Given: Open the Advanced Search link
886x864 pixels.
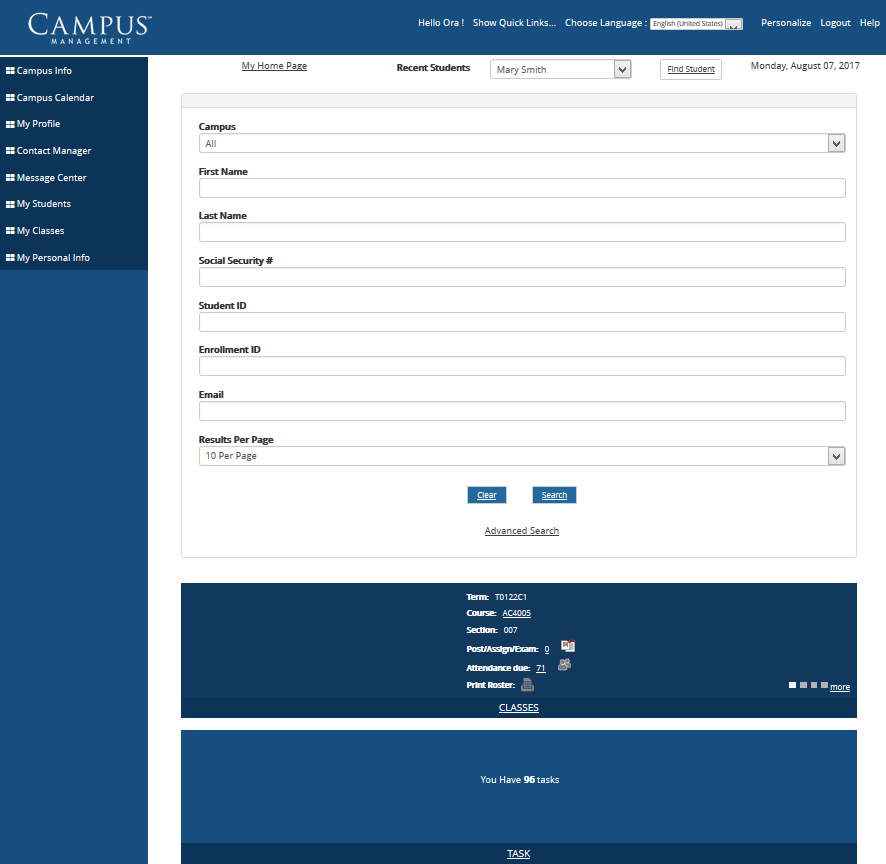Looking at the screenshot, I should (x=521, y=531).
